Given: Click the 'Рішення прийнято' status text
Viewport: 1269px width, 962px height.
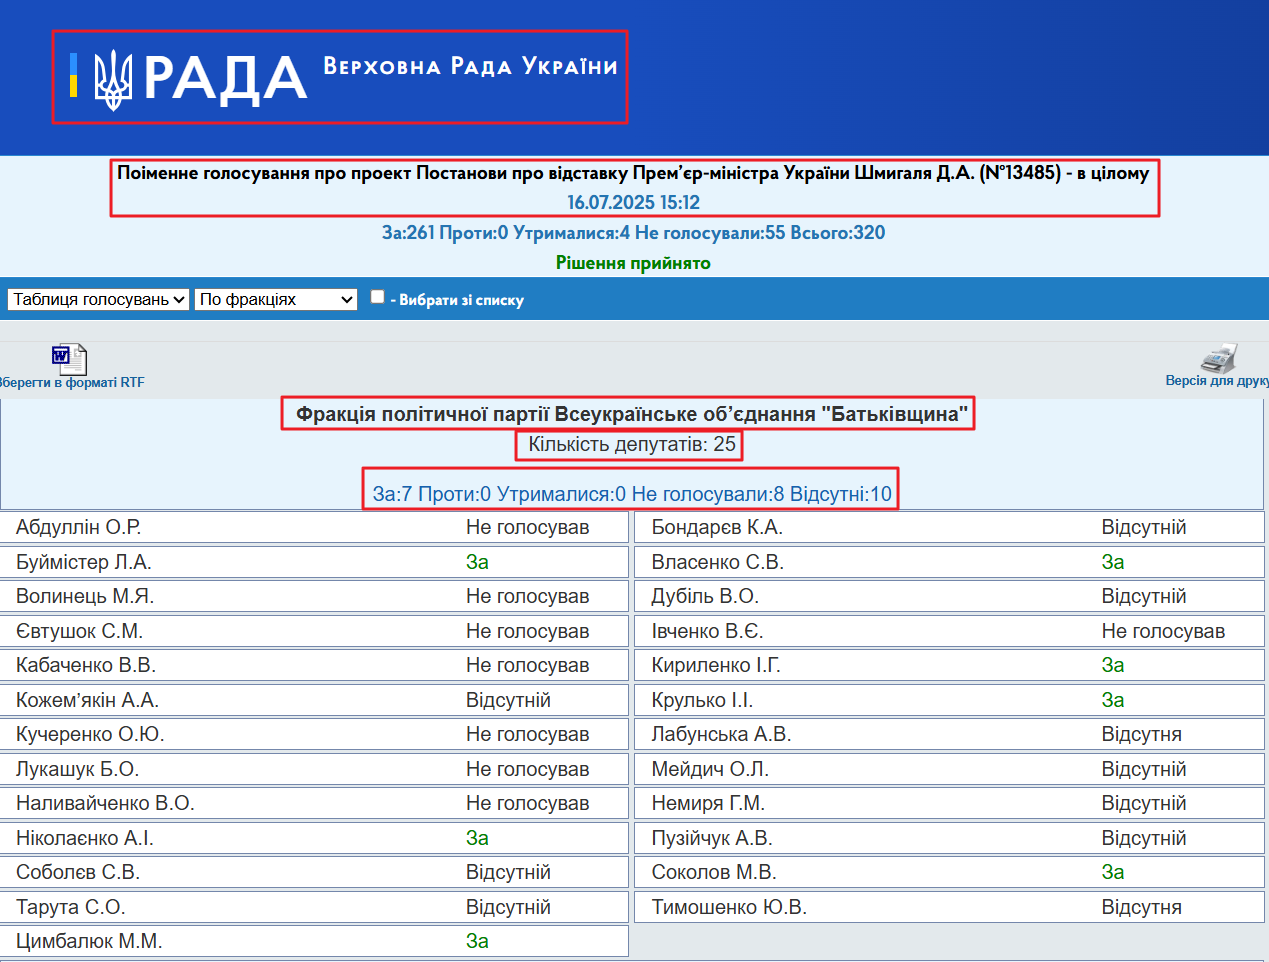Looking at the screenshot, I should click(x=633, y=263).
